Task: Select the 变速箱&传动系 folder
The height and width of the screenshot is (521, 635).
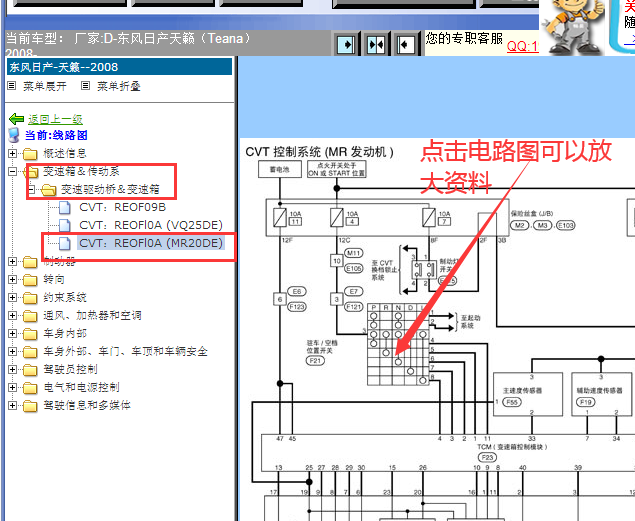Action: coord(81,172)
